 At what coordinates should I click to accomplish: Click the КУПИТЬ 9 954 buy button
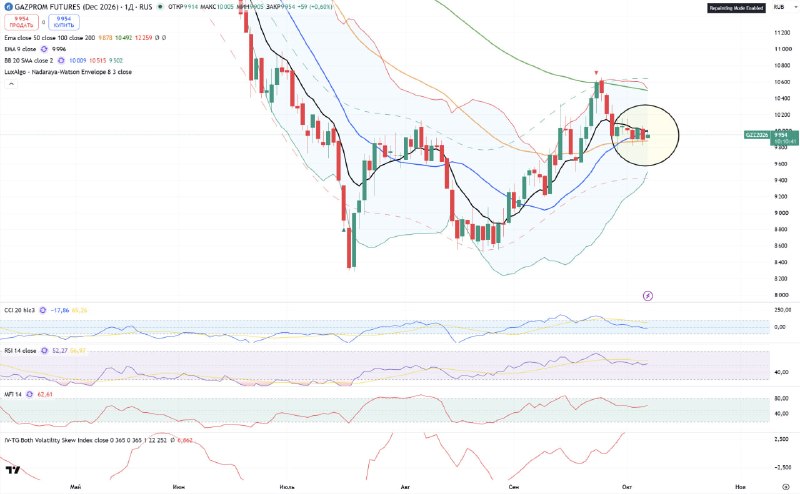(x=64, y=22)
